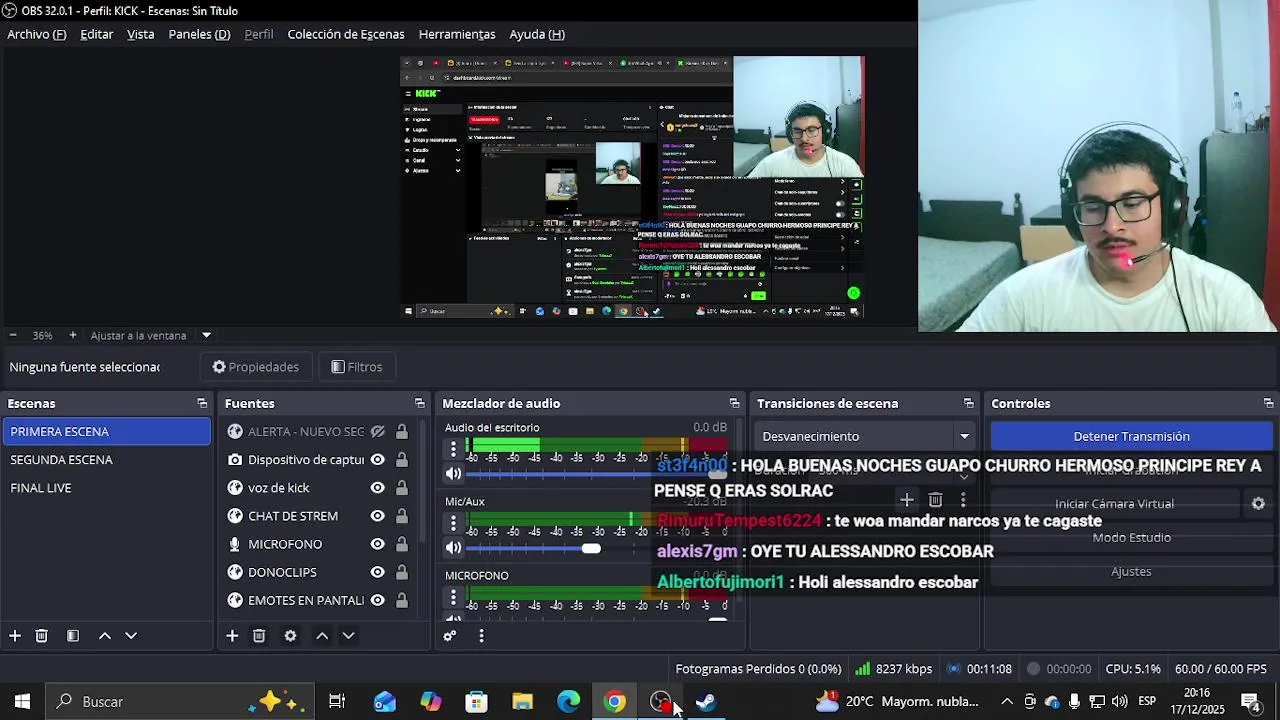Image resolution: width=1280 pixels, height=720 pixels.
Task: Open Mic/Aux channel options dots
Action: pos(453,523)
